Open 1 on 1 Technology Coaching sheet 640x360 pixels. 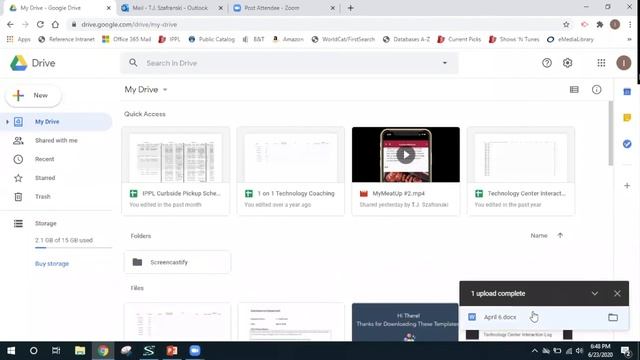click(x=291, y=171)
